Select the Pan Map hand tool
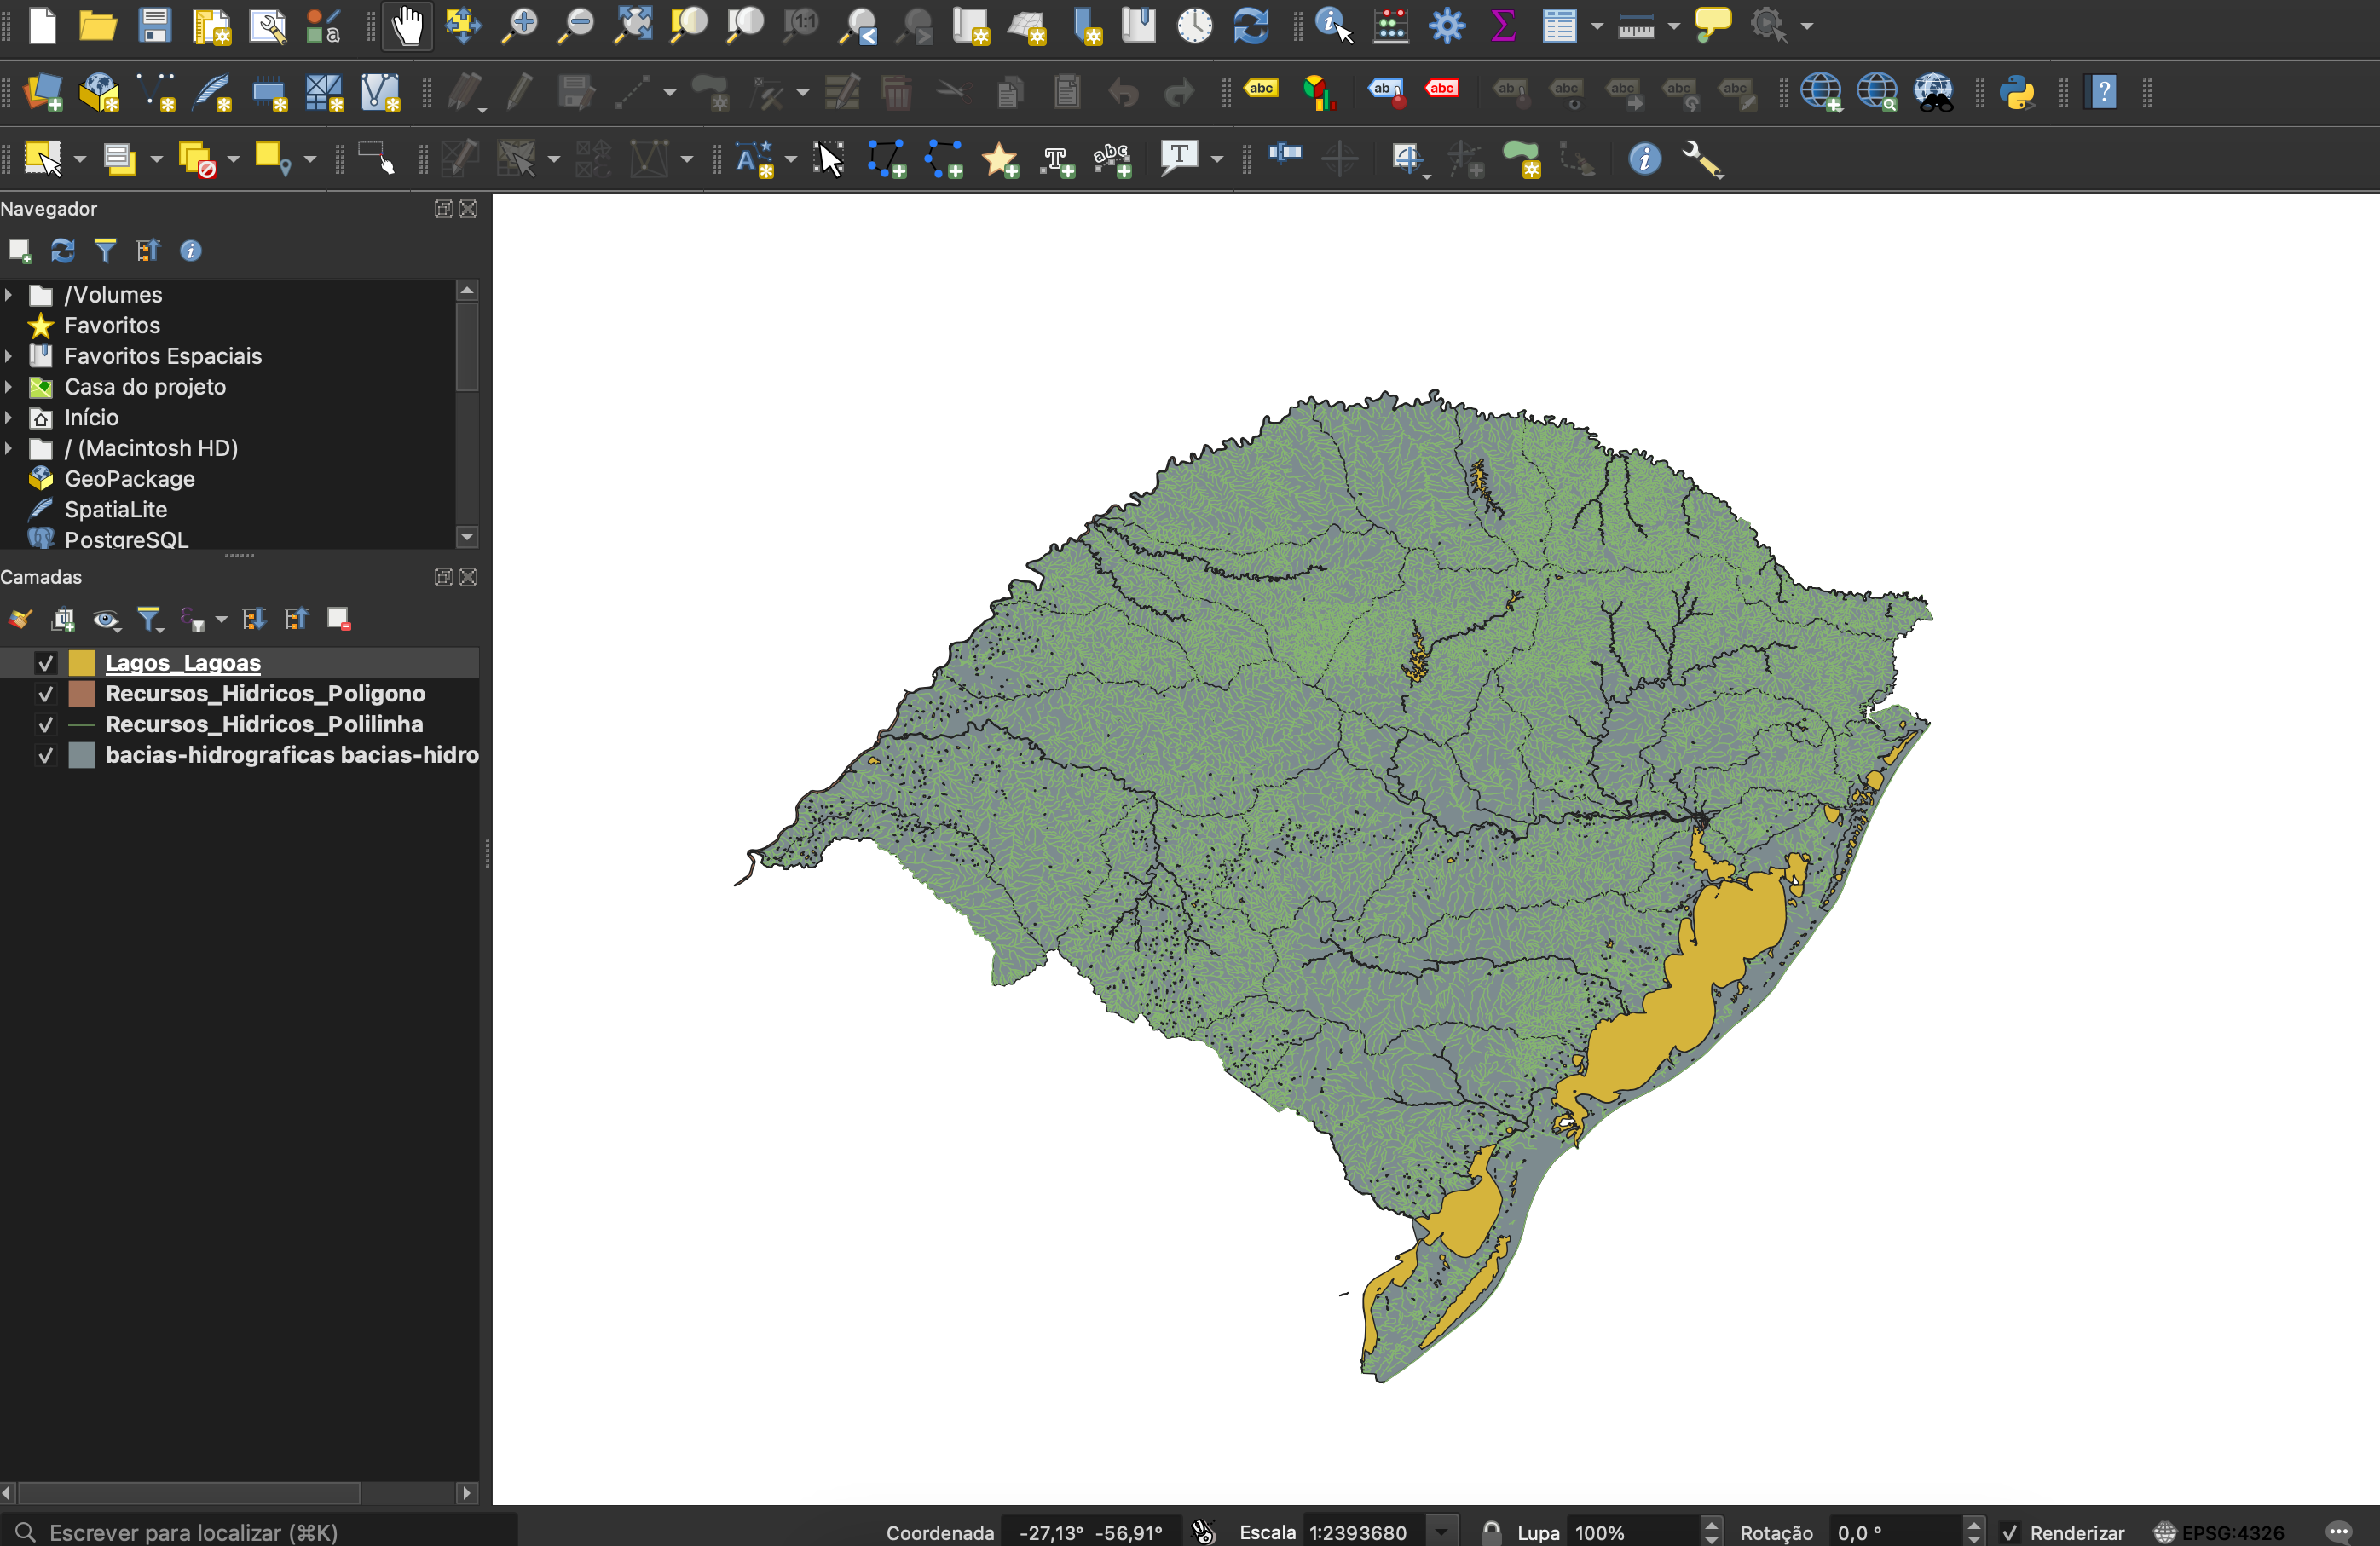This screenshot has height=1546, width=2380. (407, 25)
